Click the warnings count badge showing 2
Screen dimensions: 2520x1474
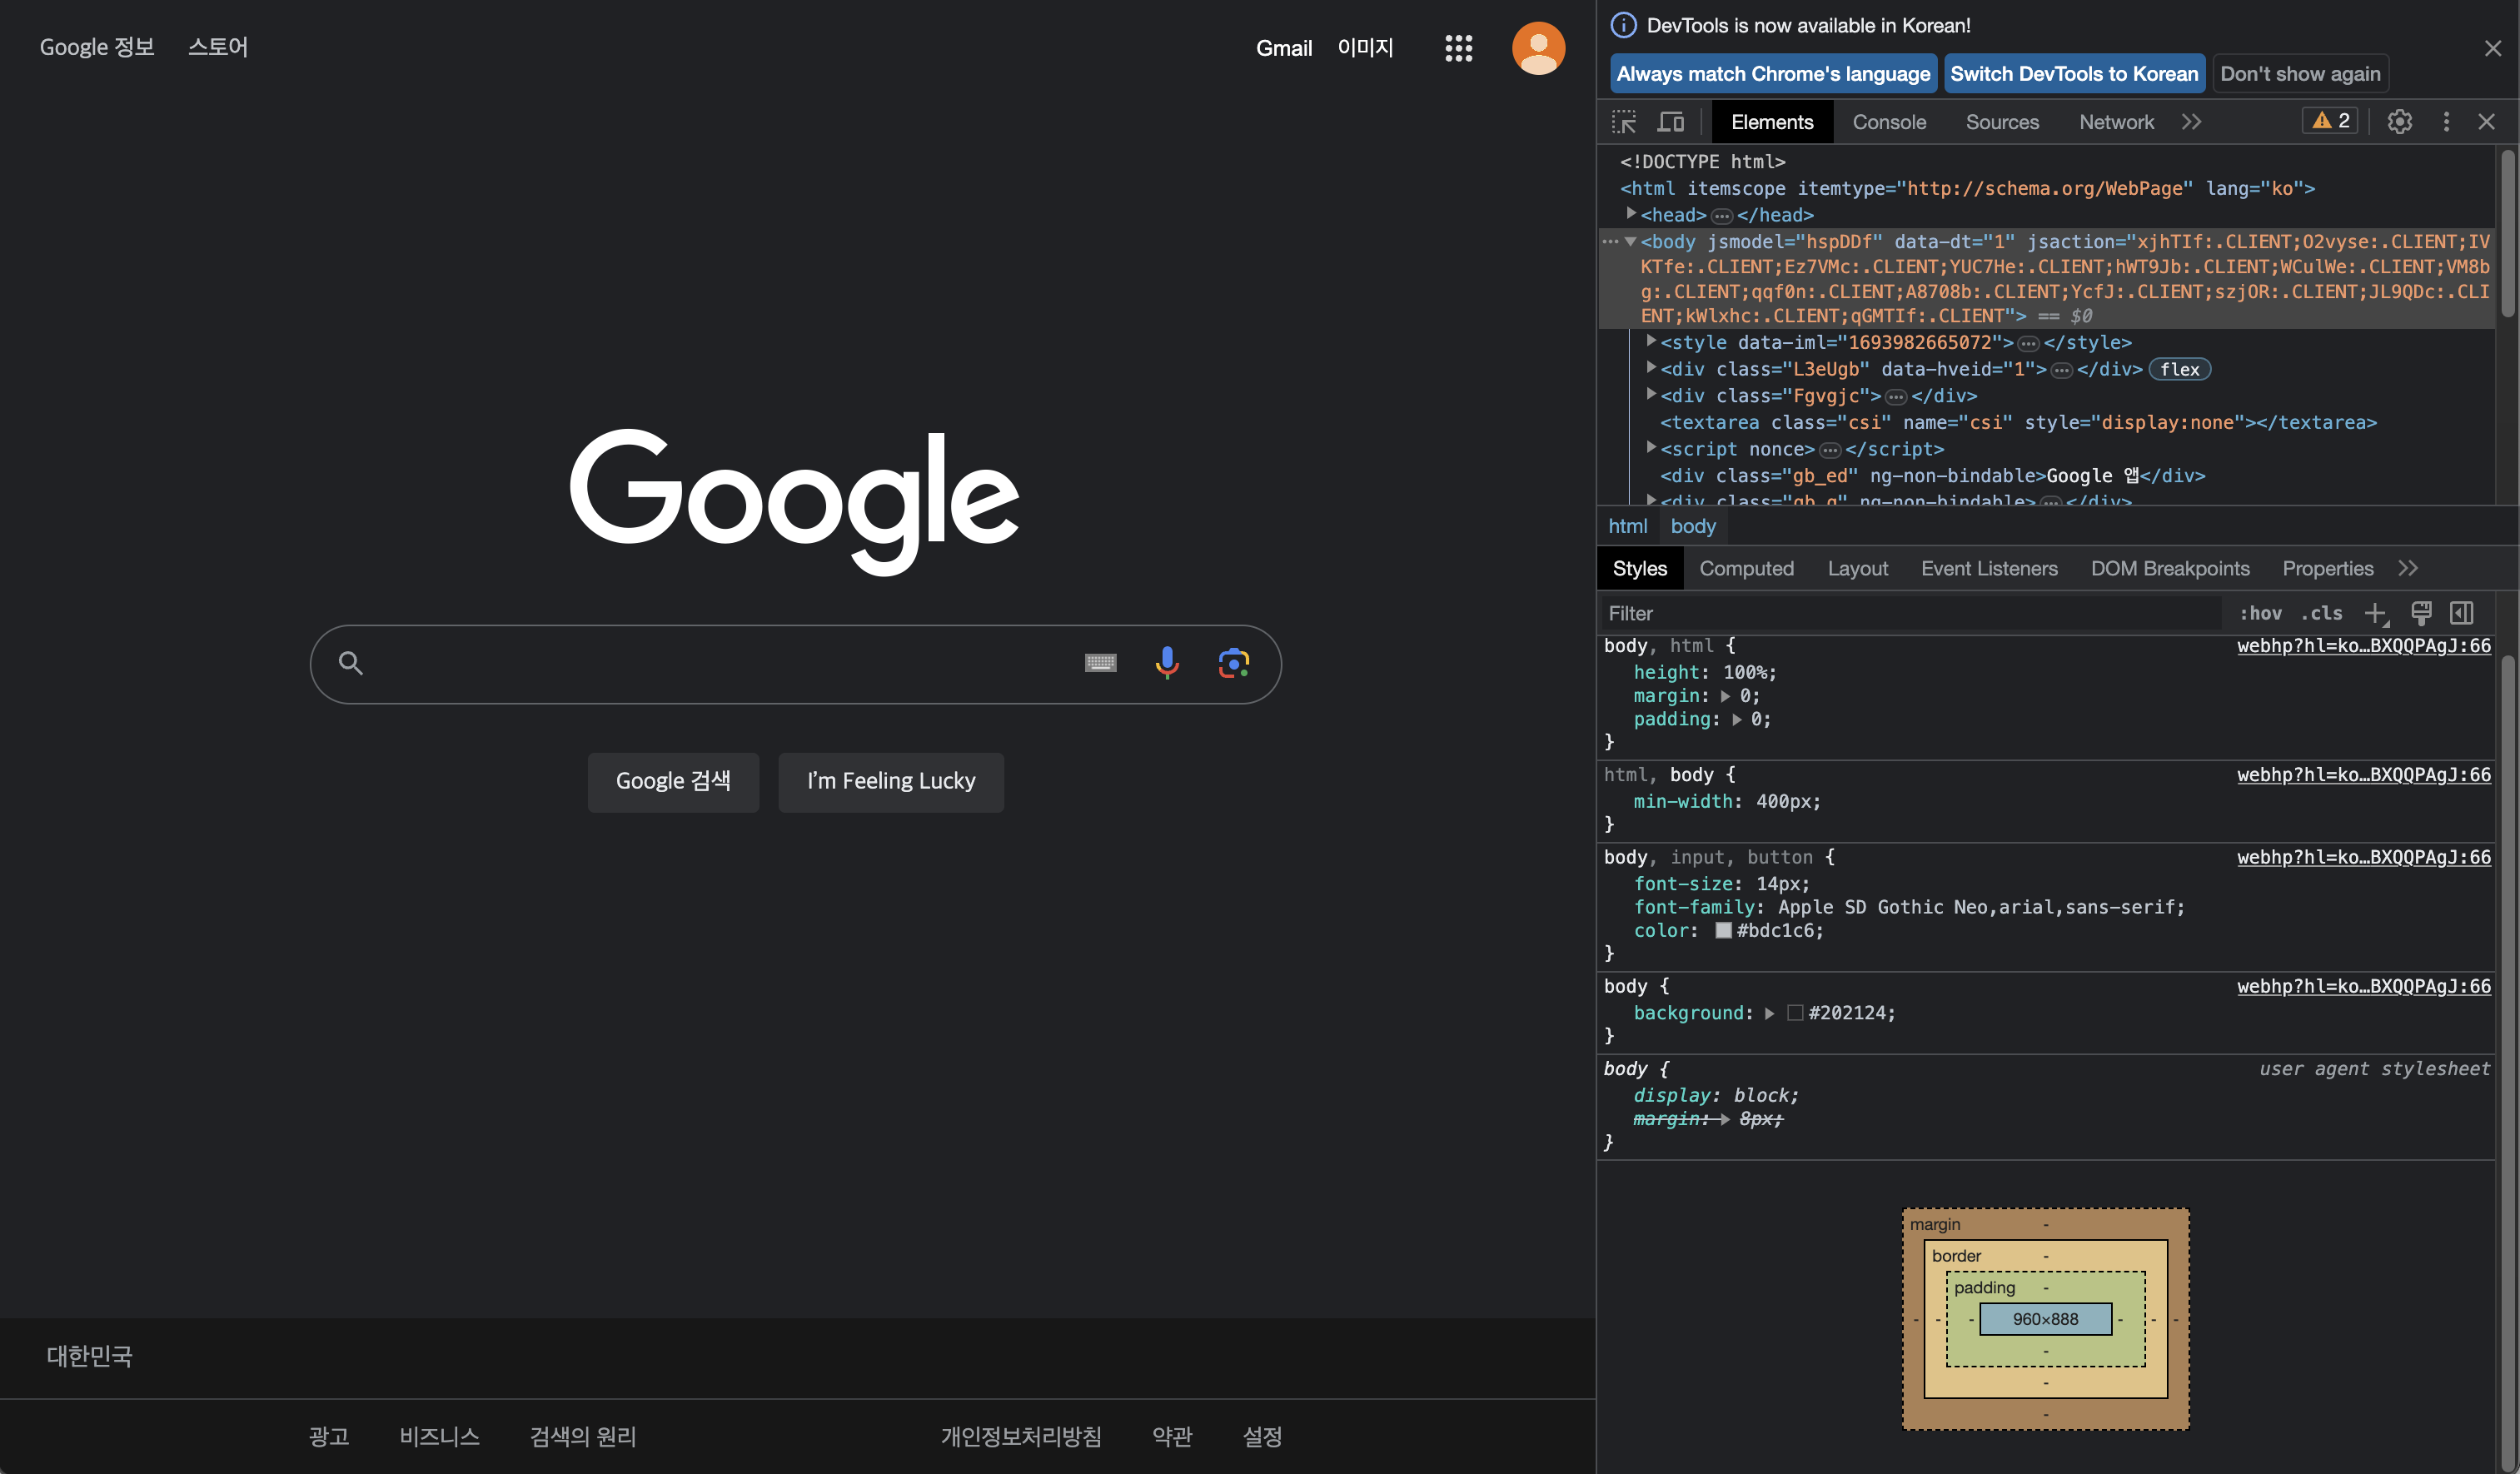[x=2331, y=121]
